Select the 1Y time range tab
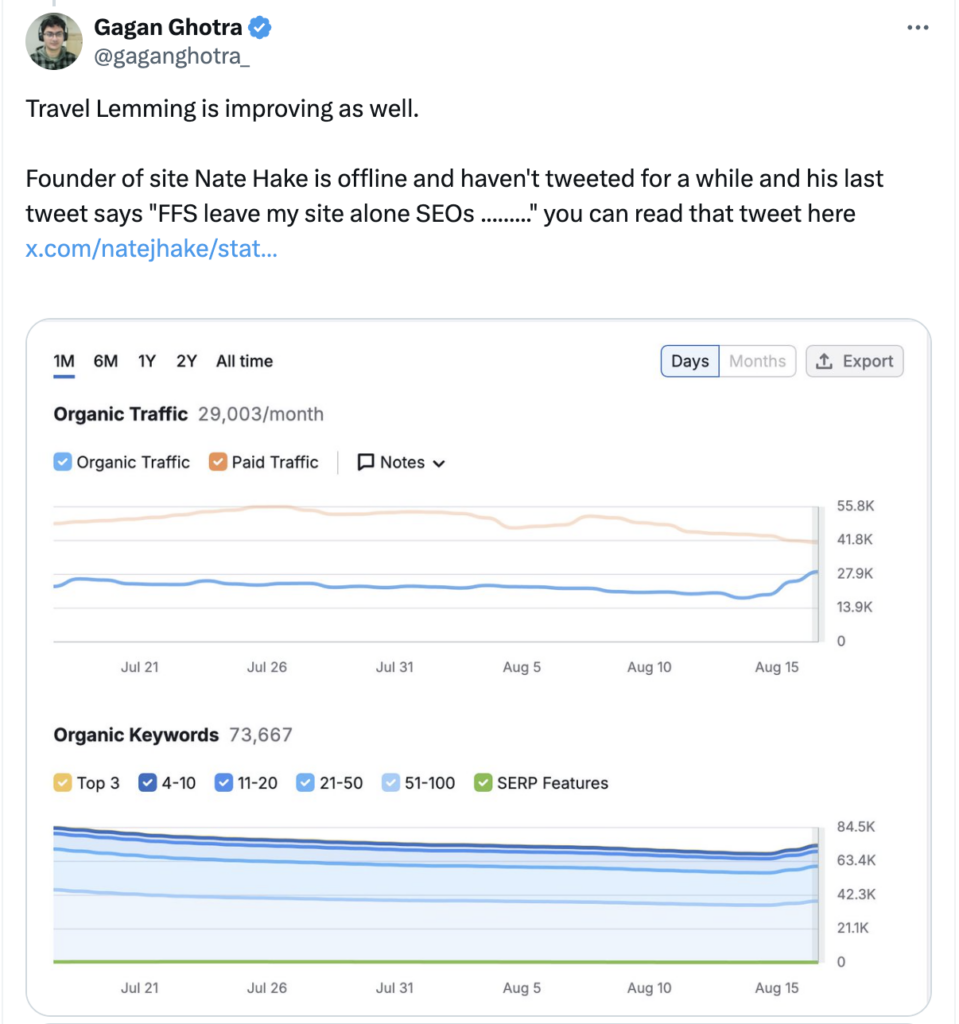Viewport: 959px width, 1024px height. 147,361
